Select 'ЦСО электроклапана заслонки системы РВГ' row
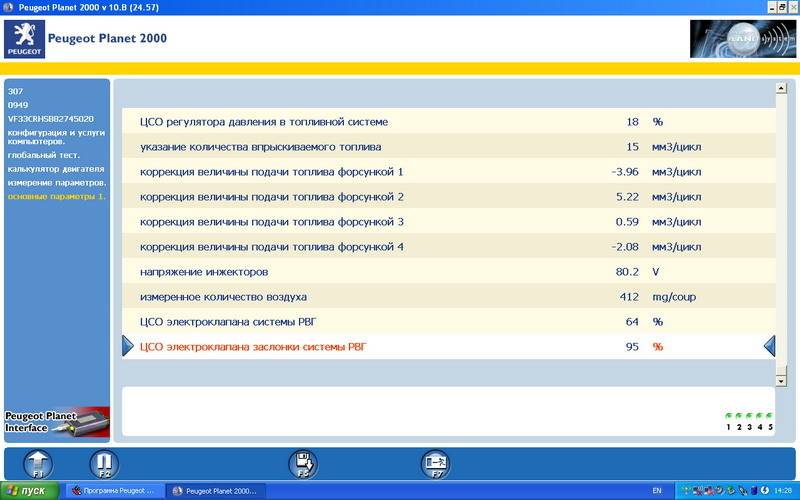Image resolution: width=800 pixels, height=500 pixels. pyautogui.click(x=253, y=347)
